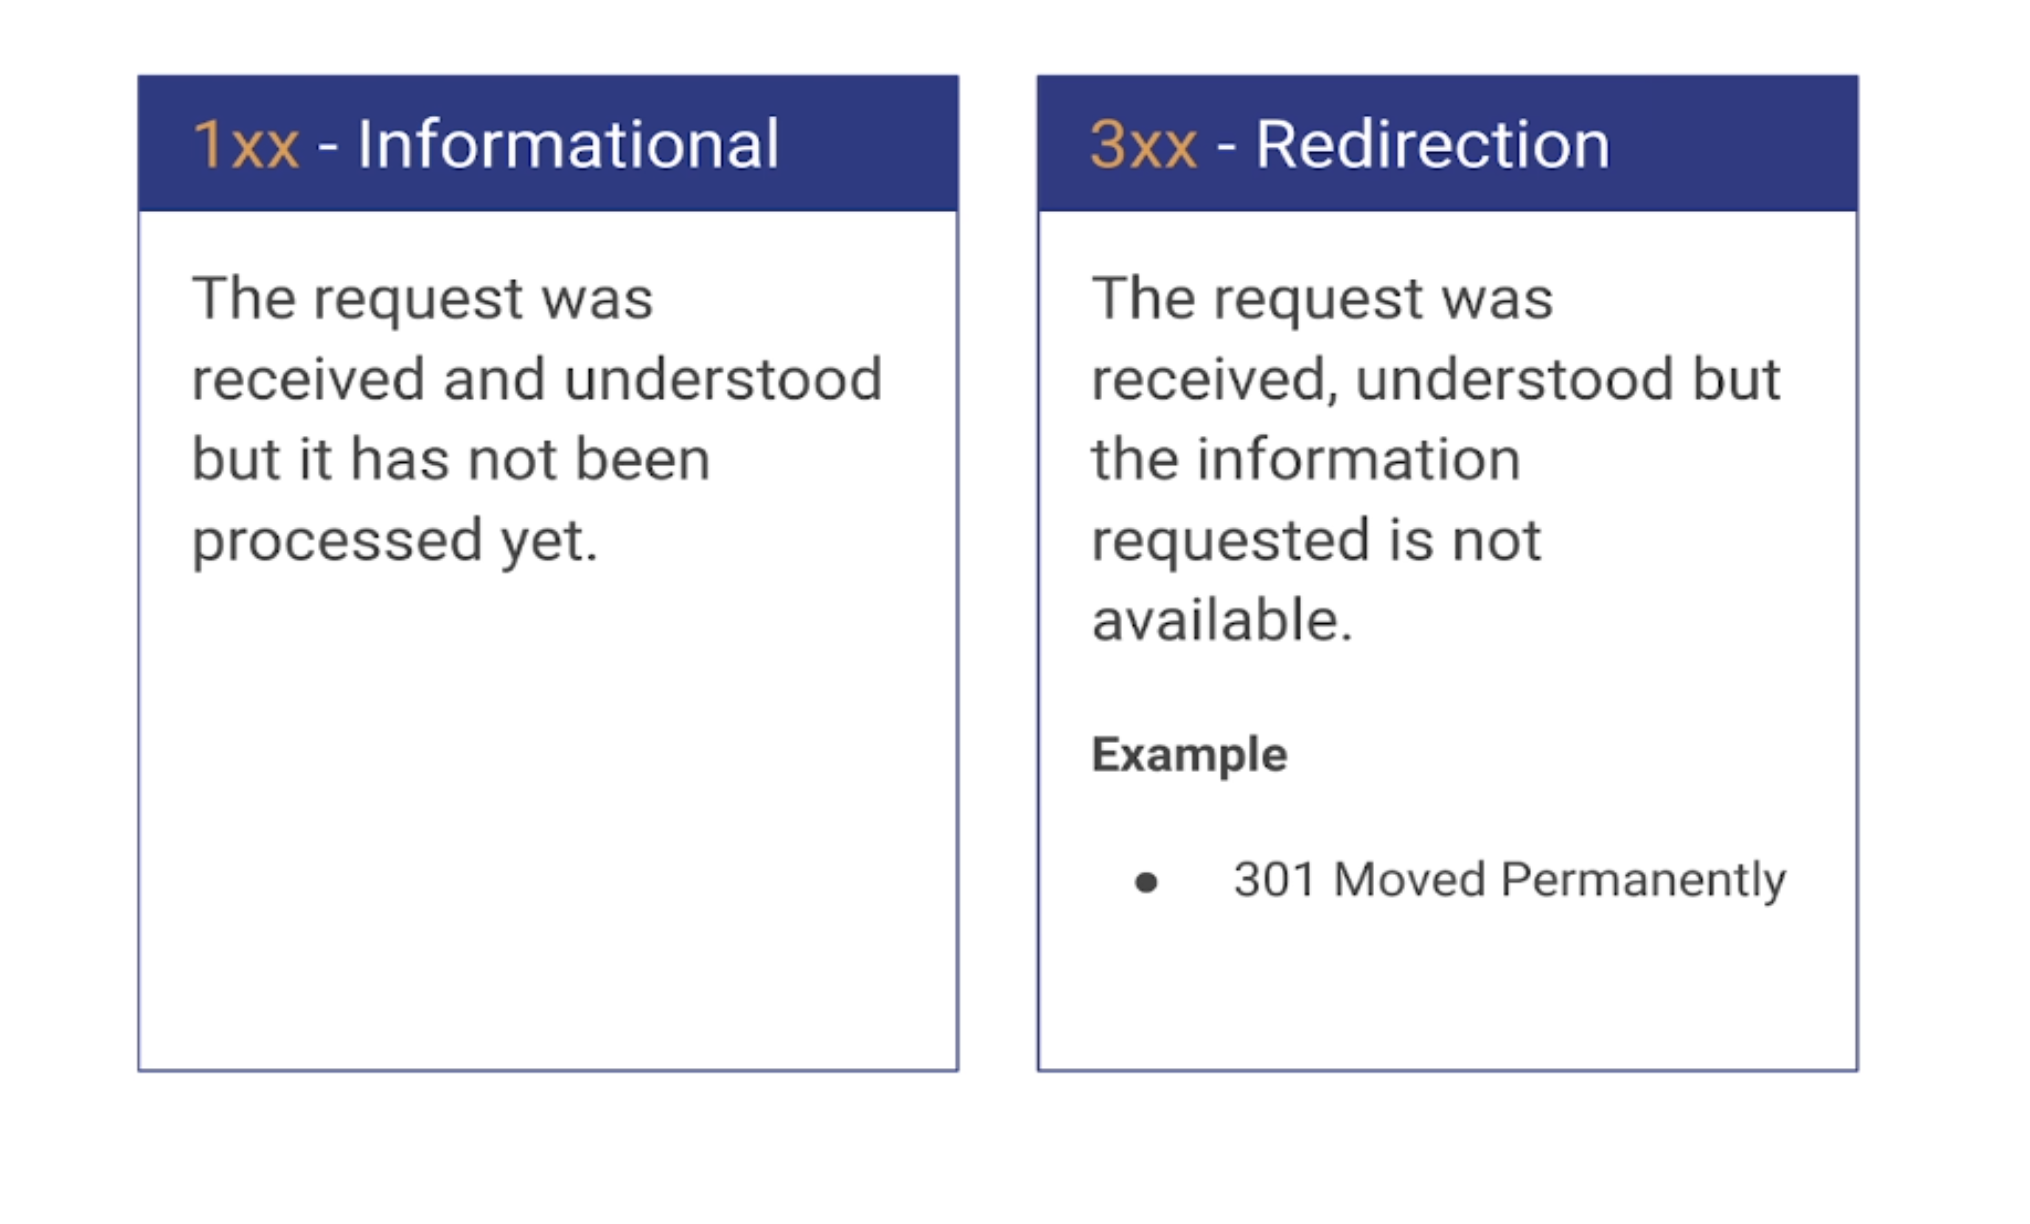This screenshot has width=2030, height=1224.
Task: Click "The request was" in Informational card
Action: click(422, 299)
